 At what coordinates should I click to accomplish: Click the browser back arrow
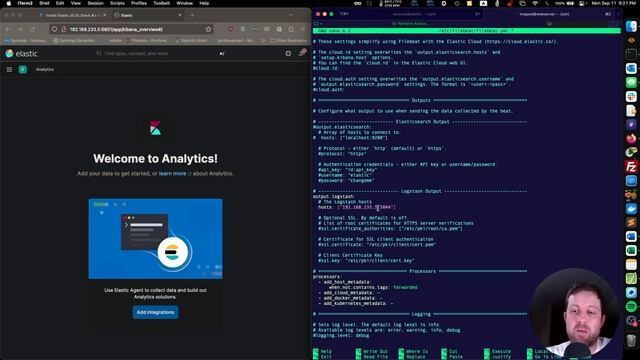tap(8, 29)
